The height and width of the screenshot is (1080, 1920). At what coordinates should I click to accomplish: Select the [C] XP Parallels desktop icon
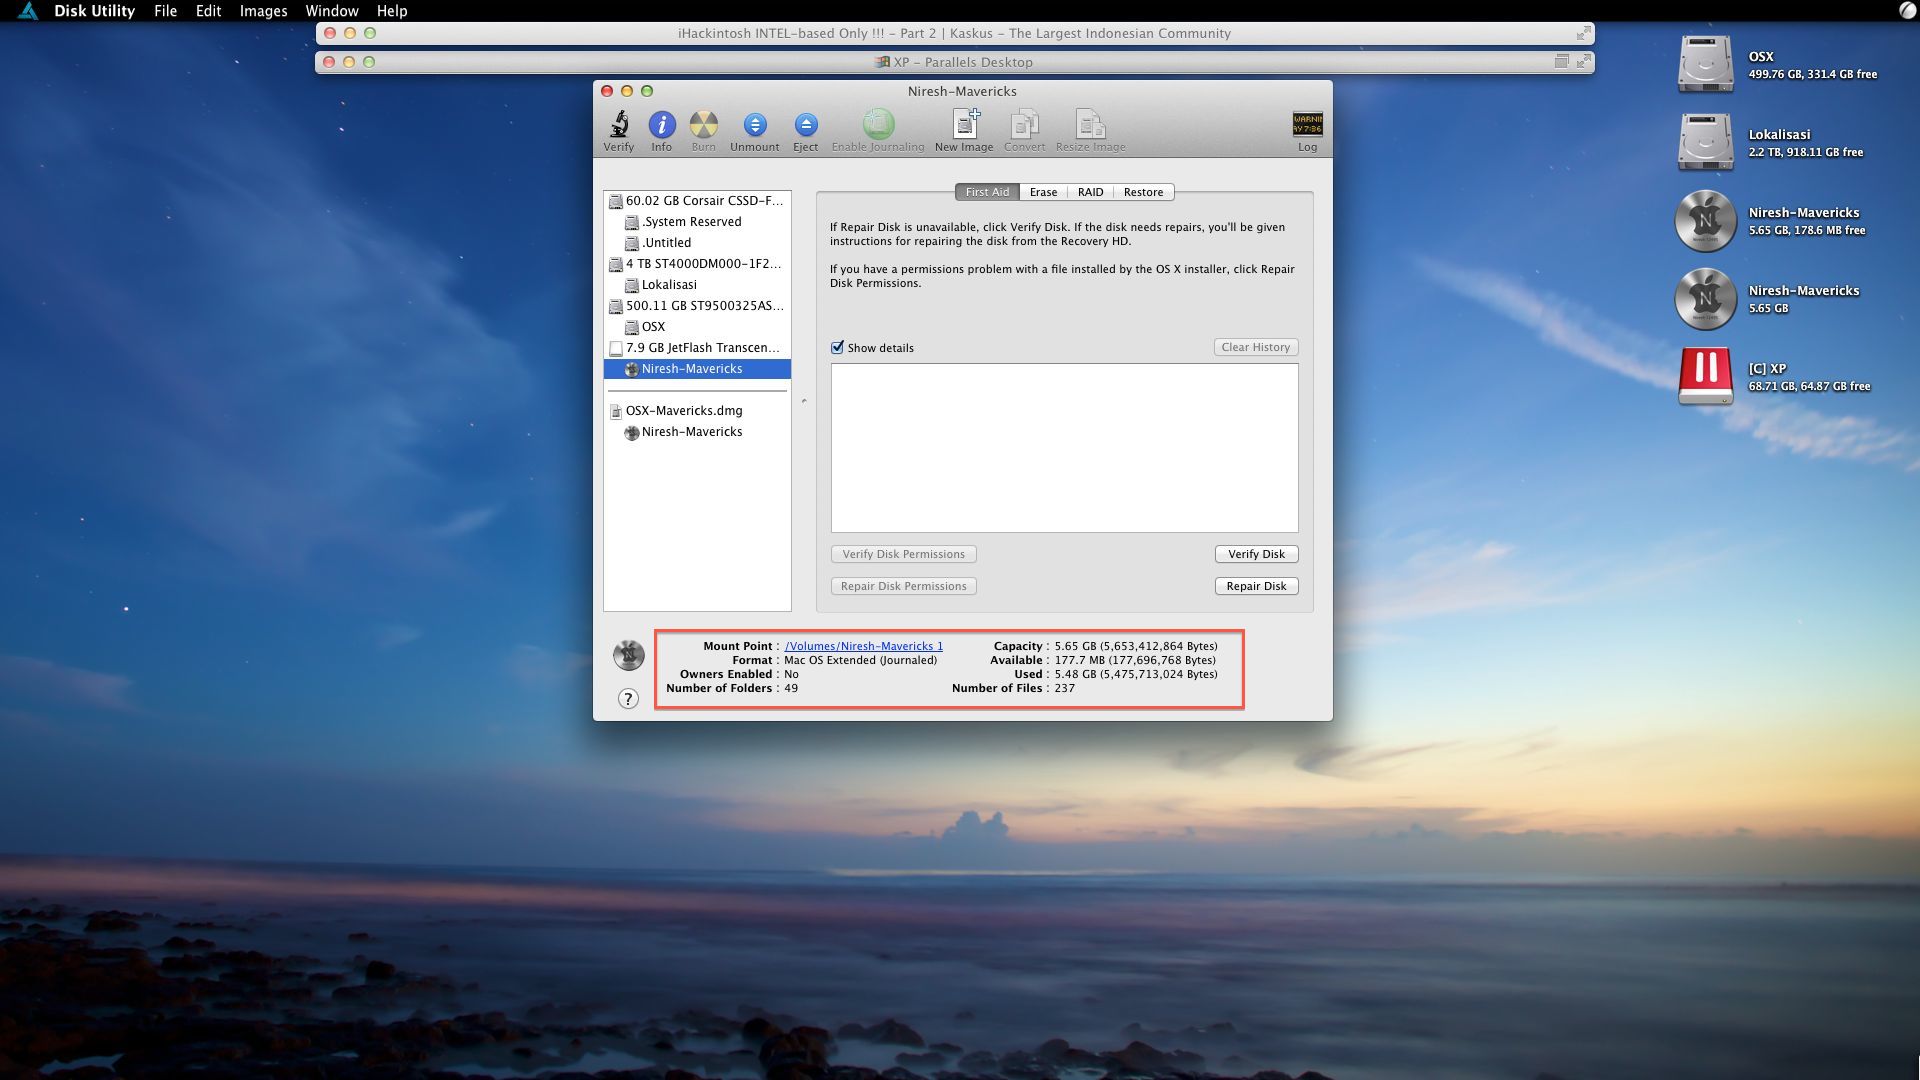pyautogui.click(x=1705, y=376)
